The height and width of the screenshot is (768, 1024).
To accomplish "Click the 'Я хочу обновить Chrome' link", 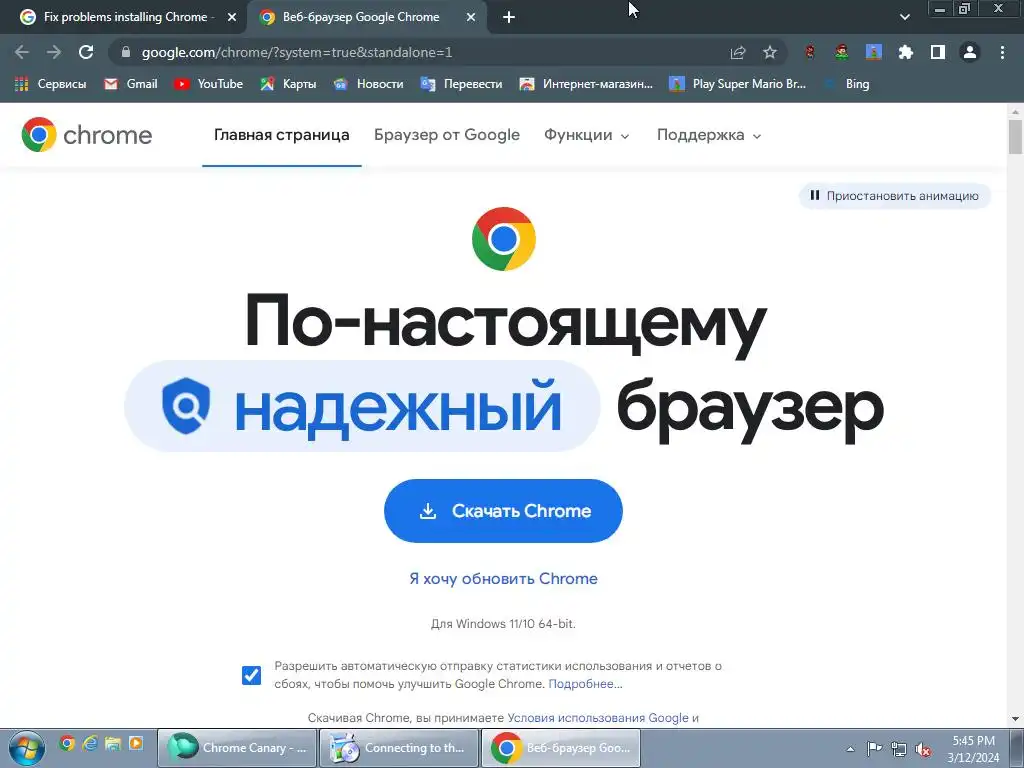I will coord(503,579).
